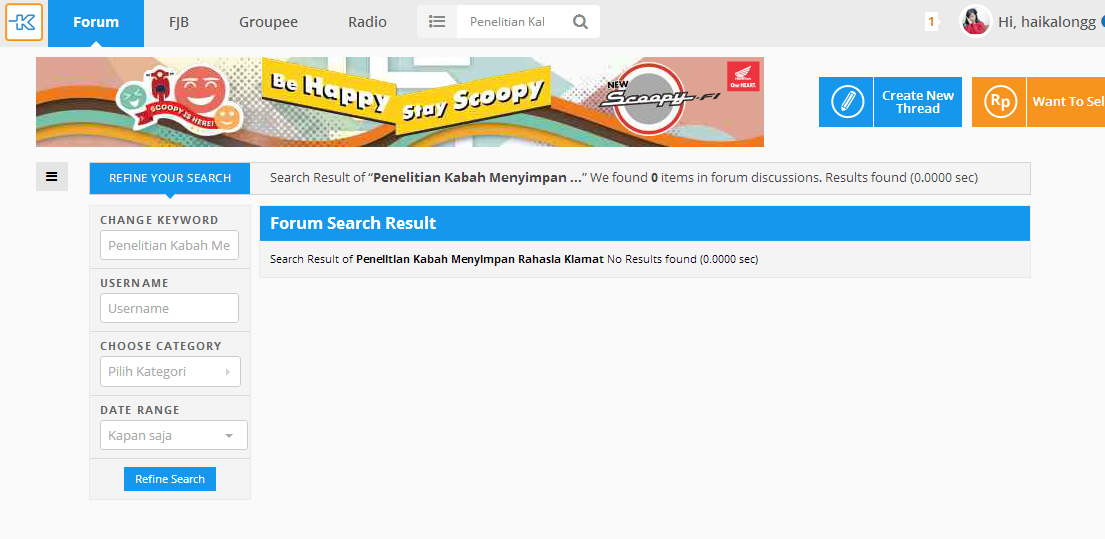Go to the Groupee tab
The height and width of the screenshot is (539, 1105).
click(268, 23)
